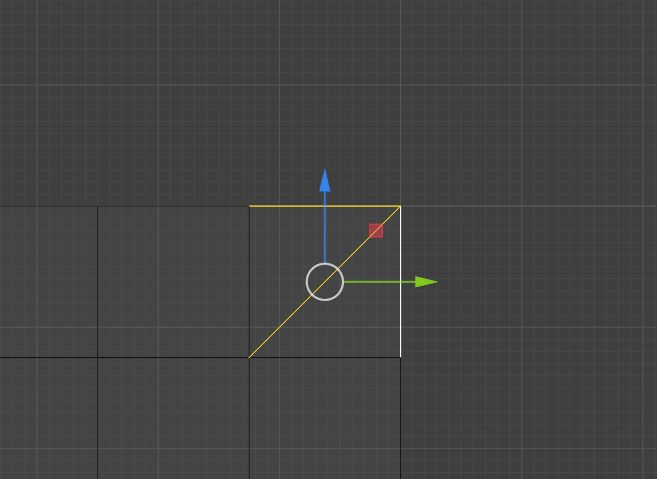Click the red plane handle square
Screen dimensions: 657x479
(x=376, y=230)
